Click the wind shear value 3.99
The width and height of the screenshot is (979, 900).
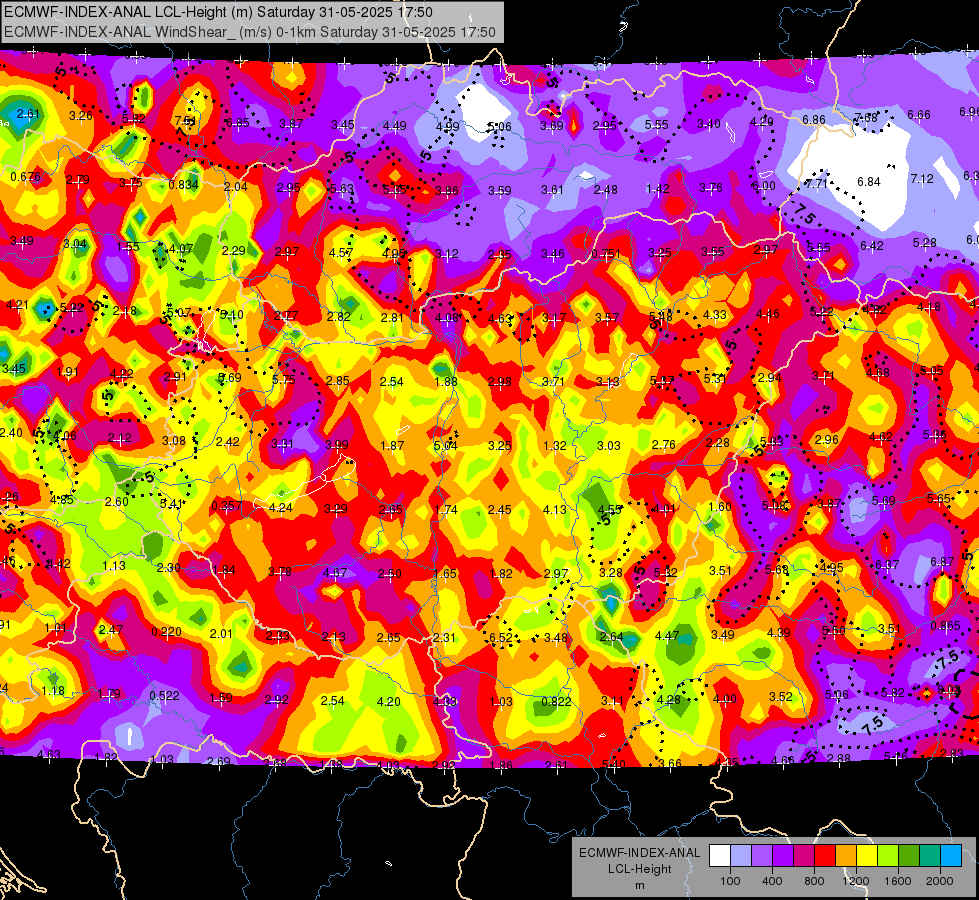(x=337, y=445)
